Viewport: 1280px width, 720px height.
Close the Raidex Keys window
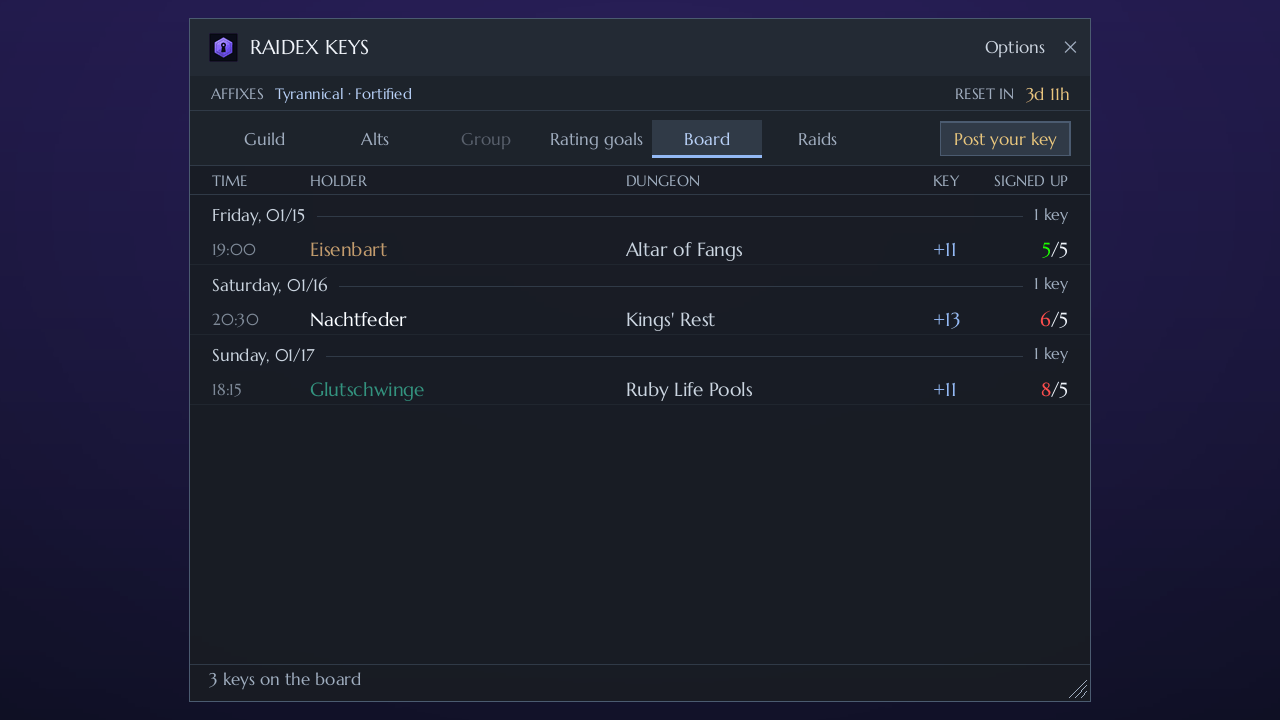coord(1070,47)
